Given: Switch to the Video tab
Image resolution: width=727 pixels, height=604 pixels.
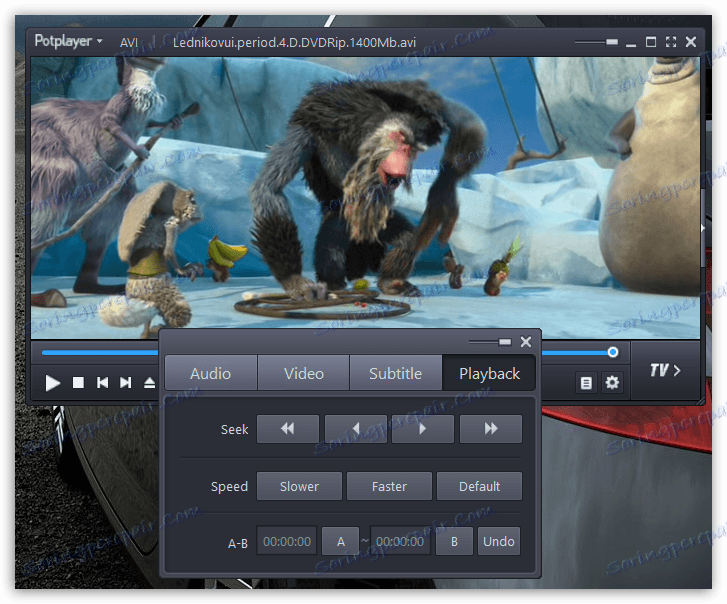Looking at the screenshot, I should point(304,374).
